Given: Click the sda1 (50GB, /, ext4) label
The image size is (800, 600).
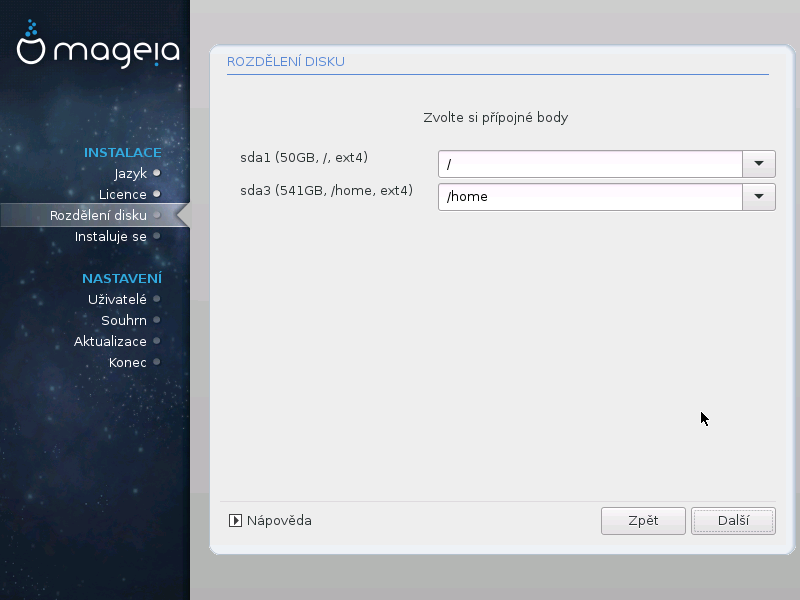Looking at the screenshot, I should tap(304, 158).
